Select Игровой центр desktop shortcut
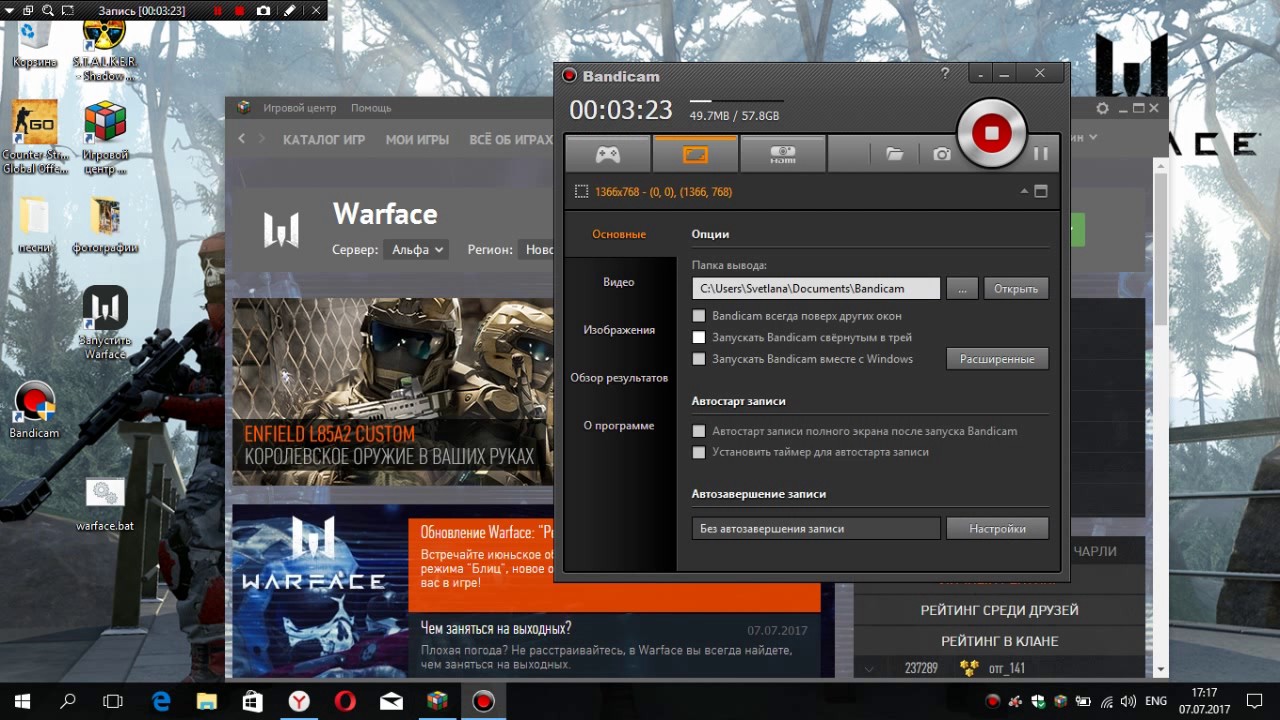The image size is (1280, 720). [x=105, y=137]
